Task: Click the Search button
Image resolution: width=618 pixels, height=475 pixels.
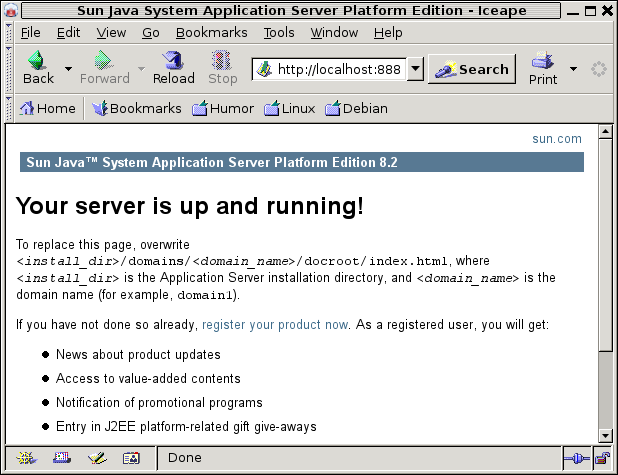Action: (x=472, y=69)
